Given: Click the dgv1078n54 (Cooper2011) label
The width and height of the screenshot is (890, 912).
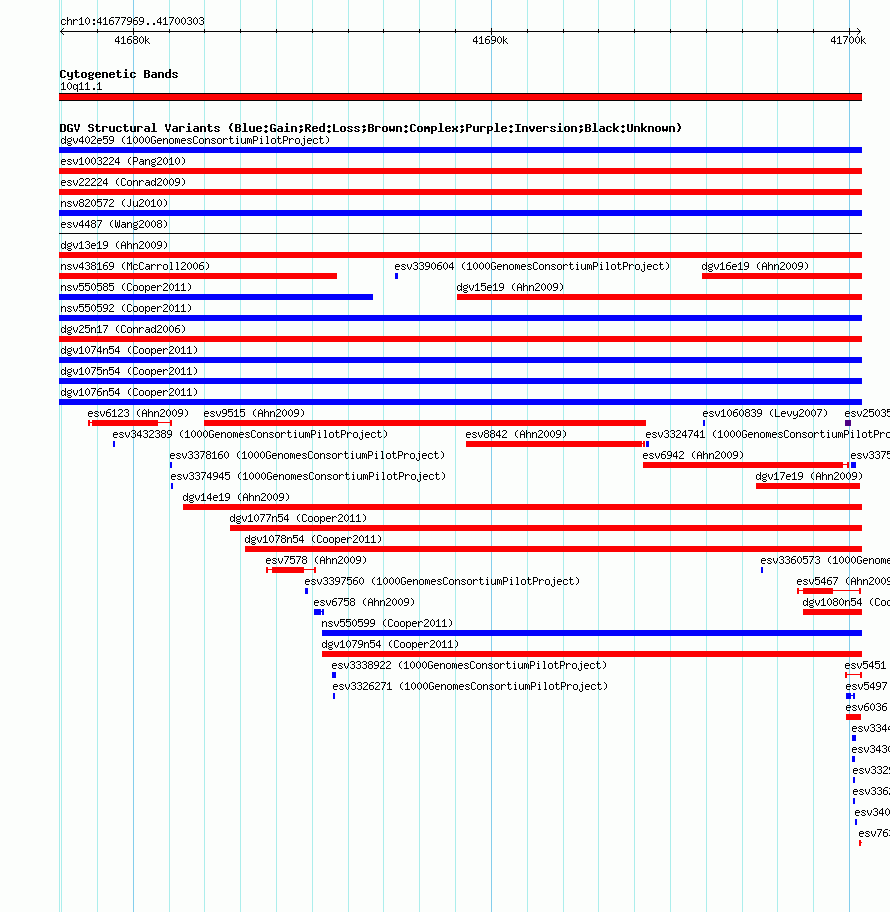Looking at the screenshot, I should pos(314,539).
